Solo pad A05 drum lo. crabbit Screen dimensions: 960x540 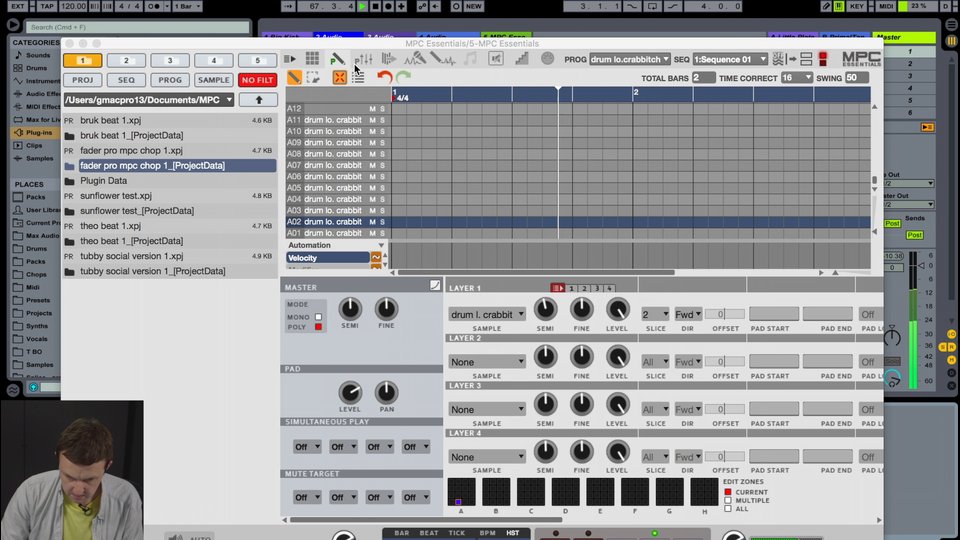click(x=383, y=188)
